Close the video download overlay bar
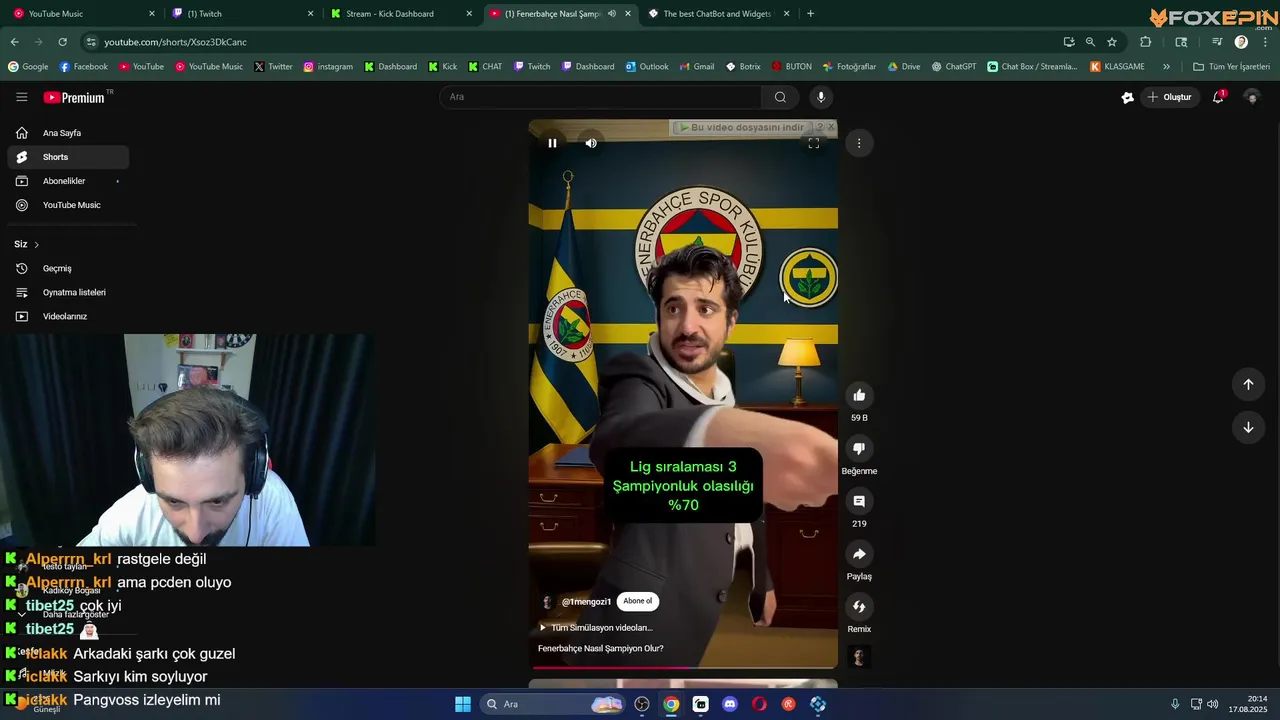Viewport: 1280px width, 720px height. [x=831, y=127]
